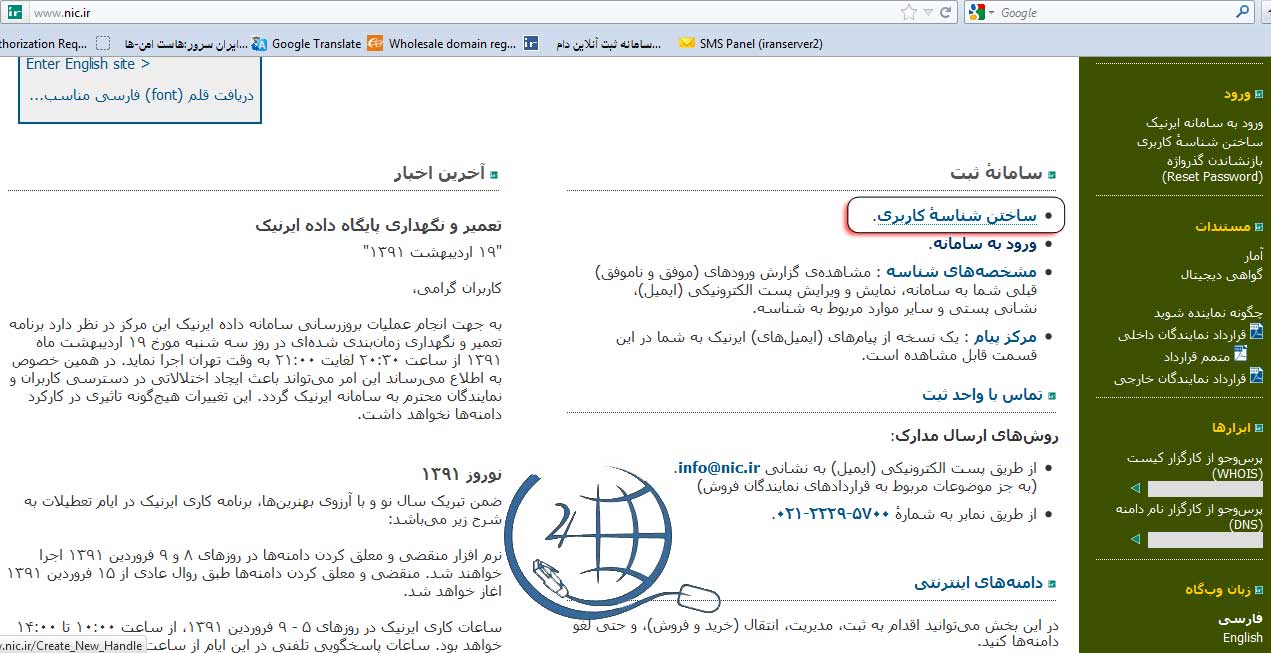Open متمم قرارداد link
The height and width of the screenshot is (653, 1271).
pyautogui.click(x=1196, y=356)
